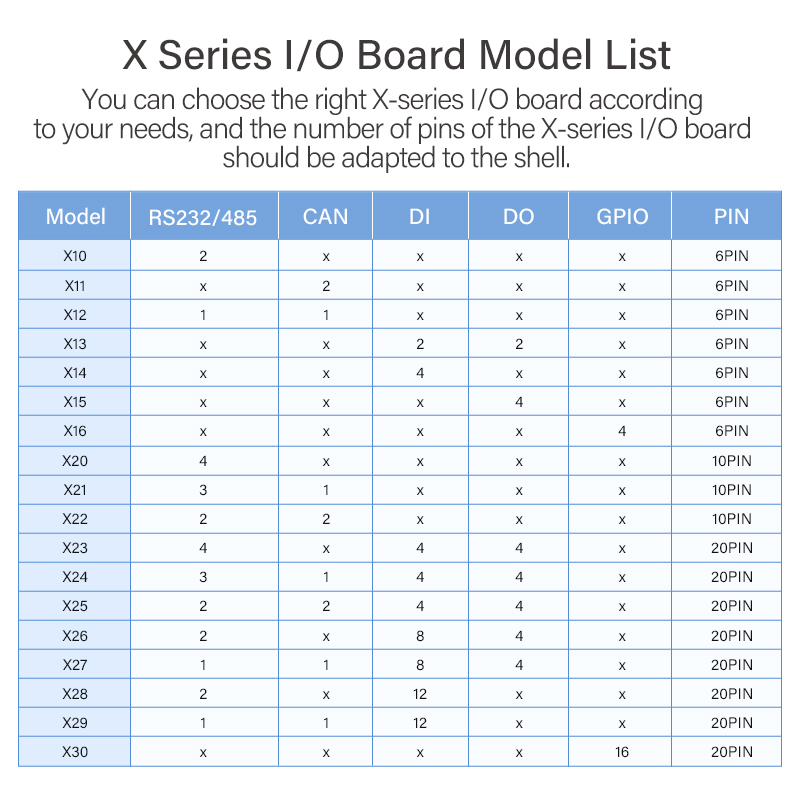
Task: Click the page title X Series I/O Board Model List
Action: 397,55
